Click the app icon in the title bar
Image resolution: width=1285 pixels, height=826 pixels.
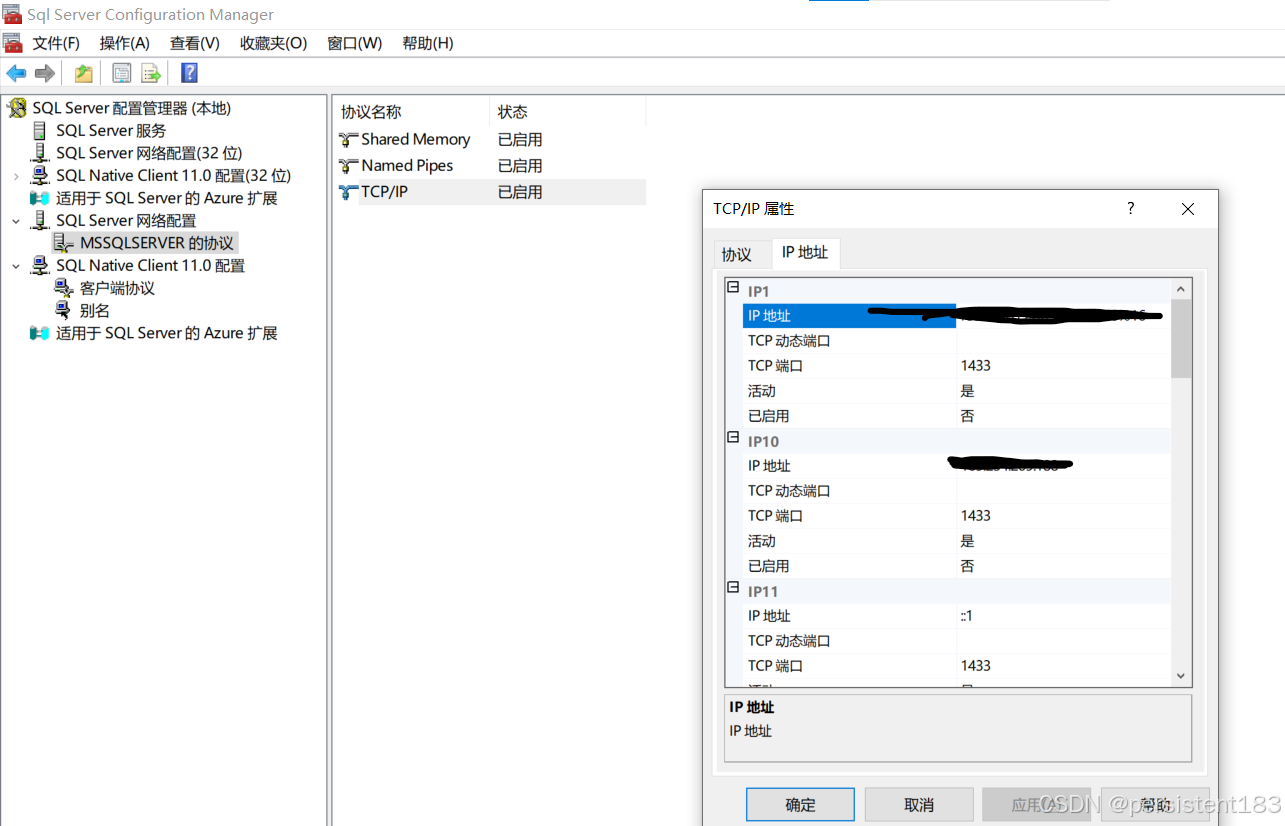[x=12, y=14]
